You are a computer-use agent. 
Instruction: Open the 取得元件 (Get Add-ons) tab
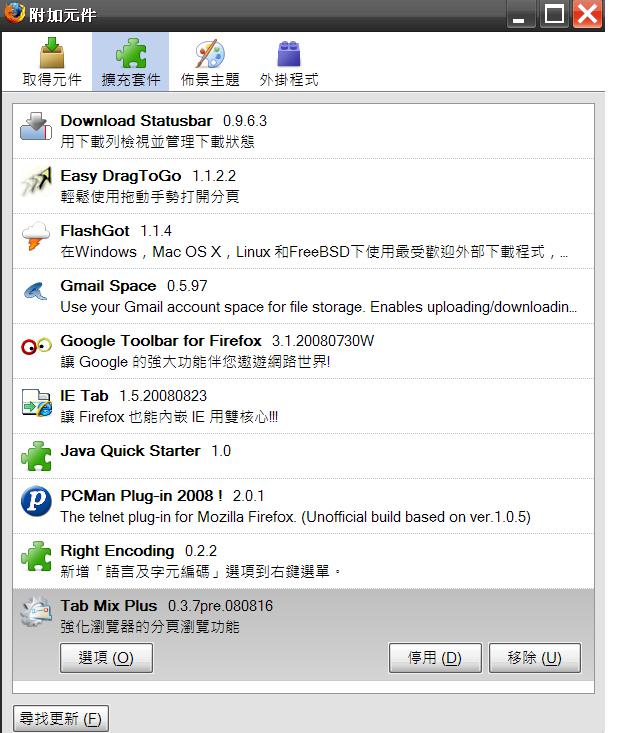pyautogui.click(x=52, y=62)
